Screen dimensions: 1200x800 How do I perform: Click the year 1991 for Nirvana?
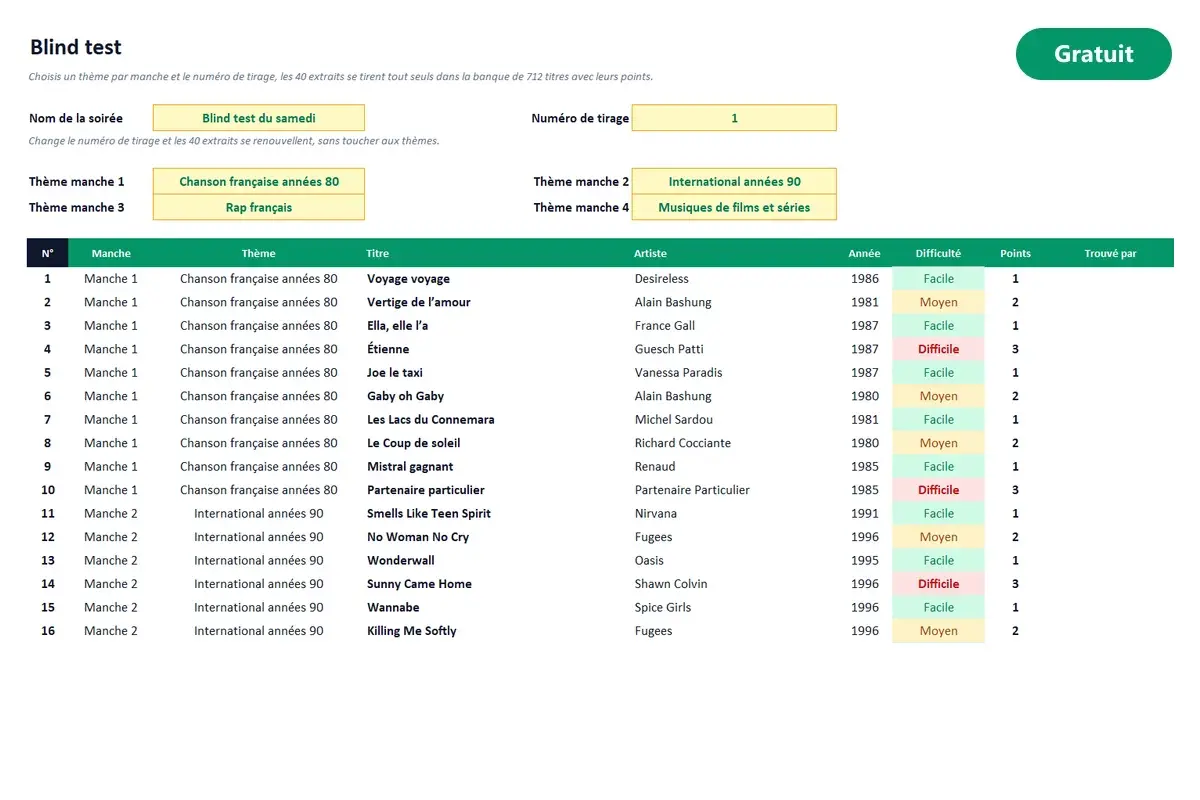(x=864, y=514)
